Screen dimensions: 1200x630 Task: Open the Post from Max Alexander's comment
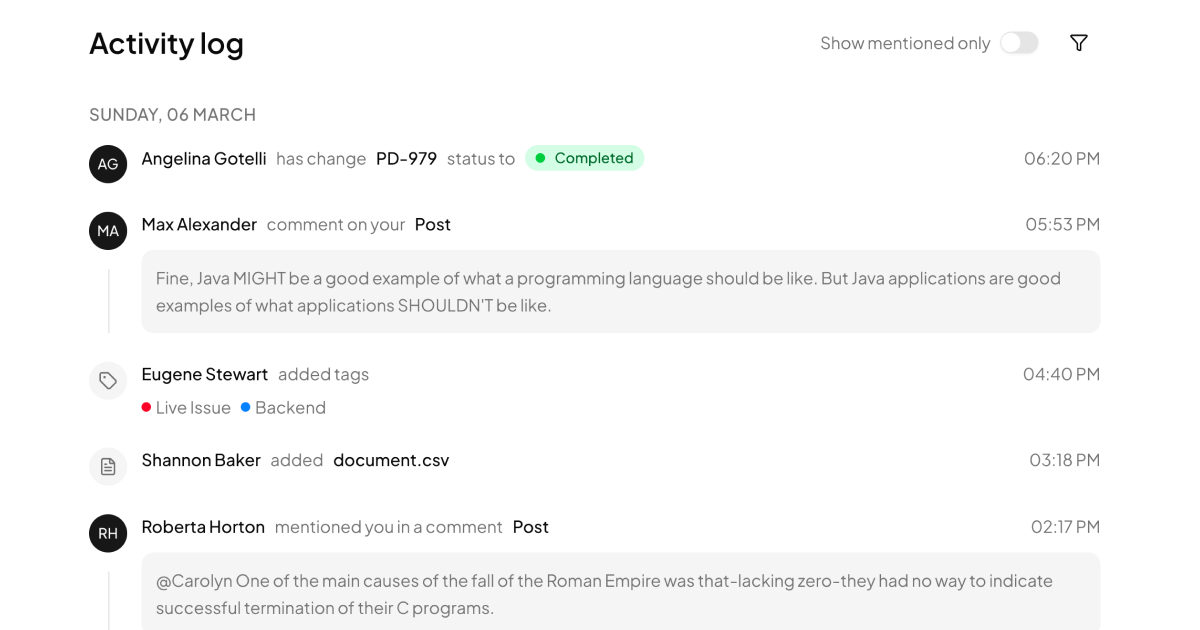tap(433, 224)
